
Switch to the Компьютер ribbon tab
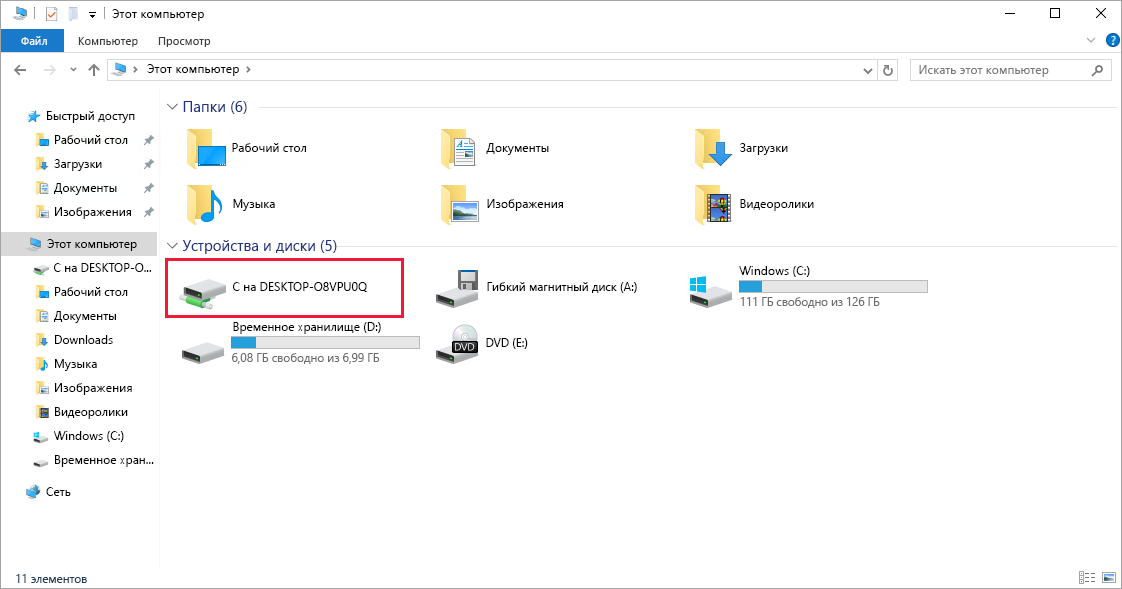tap(107, 41)
